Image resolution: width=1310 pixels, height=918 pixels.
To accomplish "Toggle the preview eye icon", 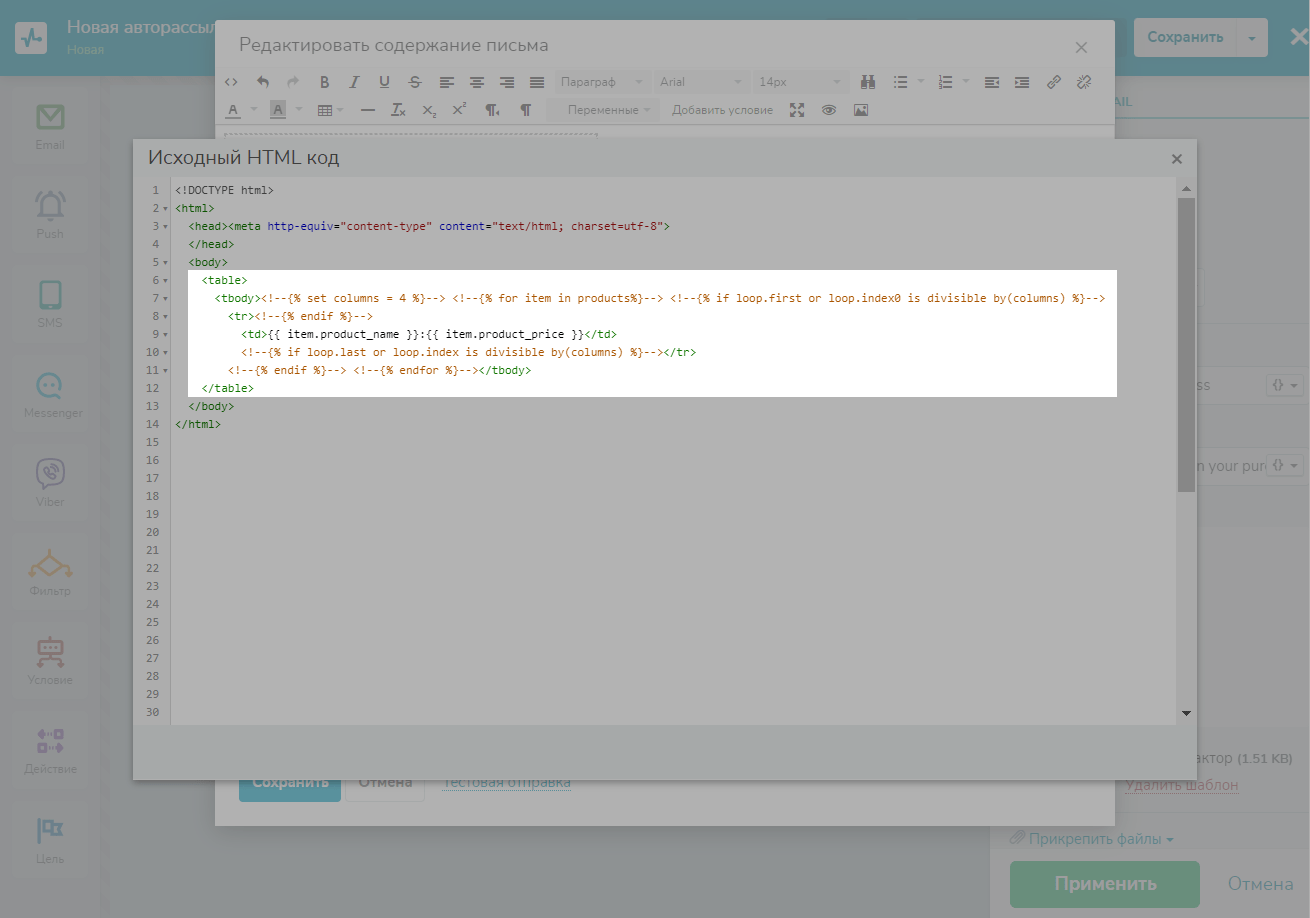I will (829, 110).
